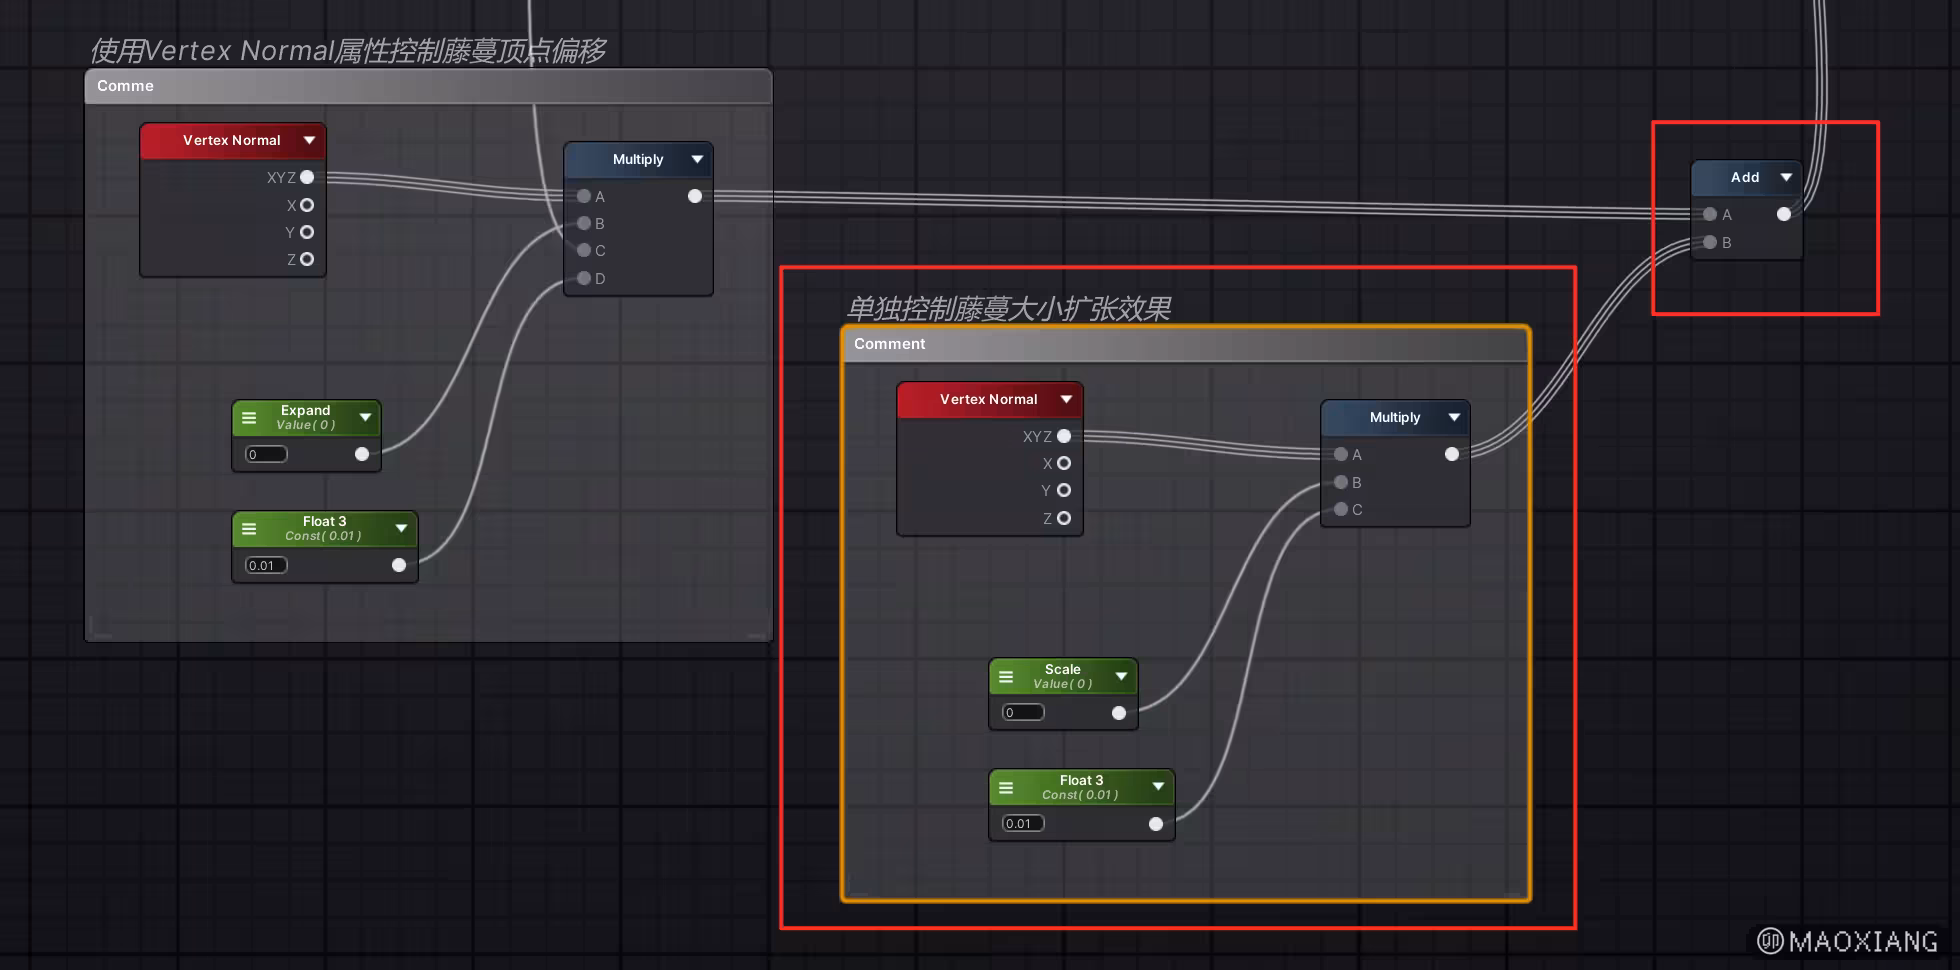Select the Z output port on right Vertex Normal

click(1064, 518)
